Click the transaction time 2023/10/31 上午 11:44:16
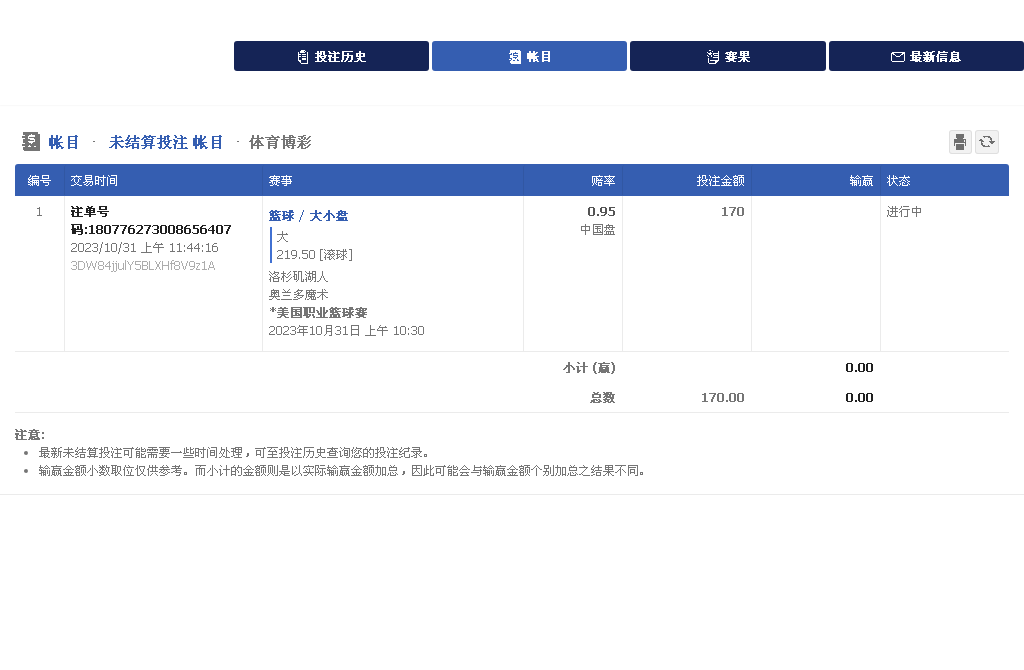This screenshot has width=1024, height=670. [144, 247]
